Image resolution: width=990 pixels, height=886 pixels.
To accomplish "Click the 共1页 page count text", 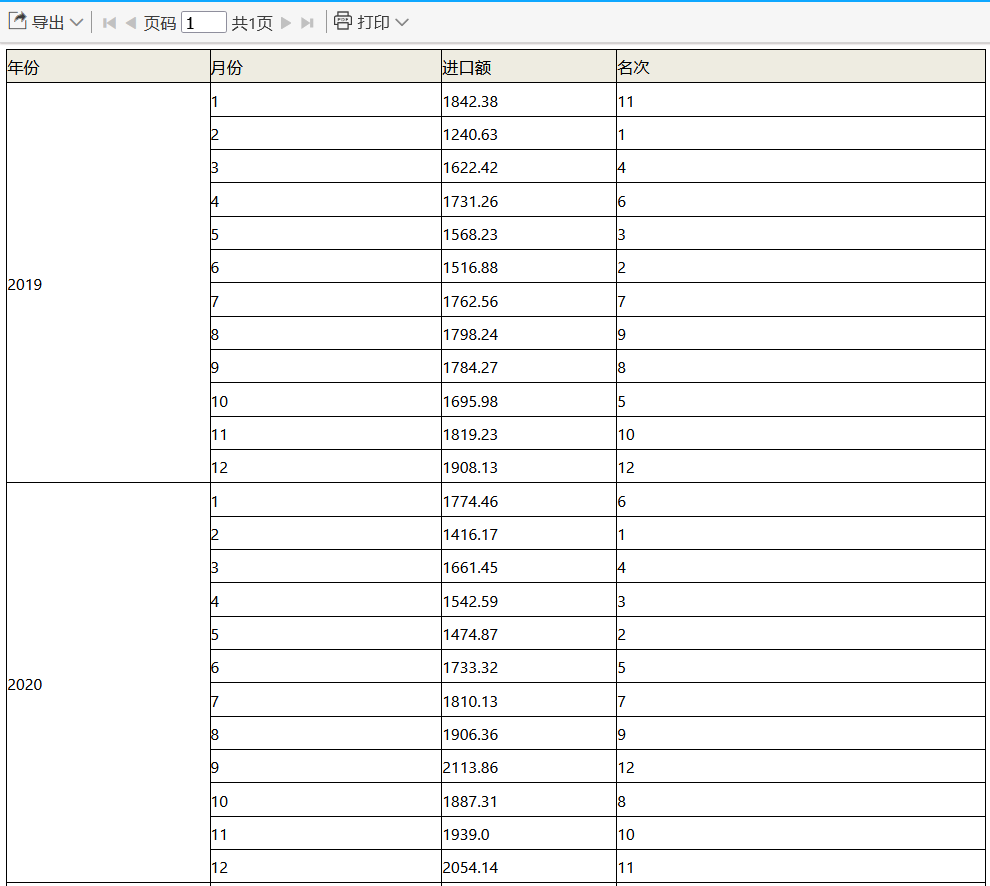I will point(252,23).
